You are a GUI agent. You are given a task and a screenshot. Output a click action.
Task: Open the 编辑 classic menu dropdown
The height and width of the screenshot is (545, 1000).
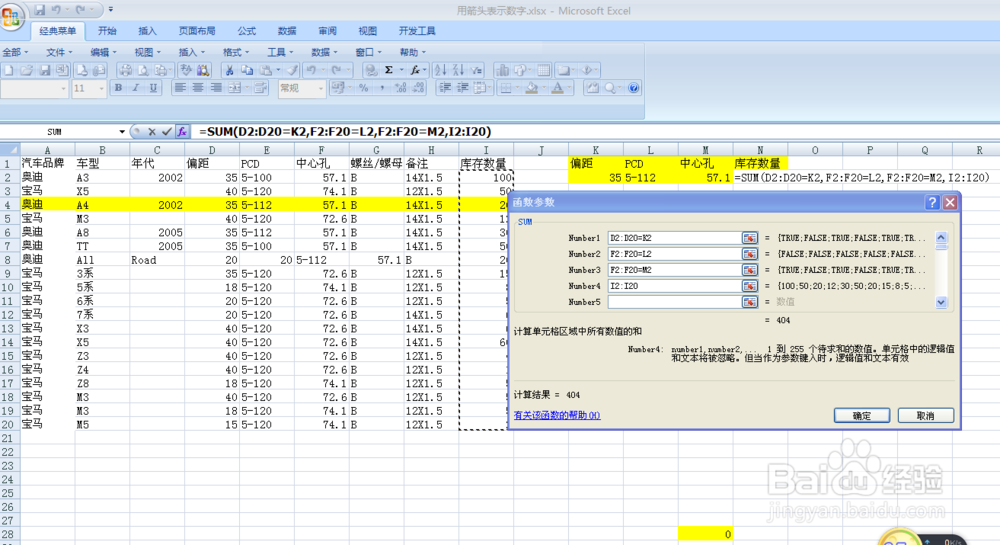[103, 52]
